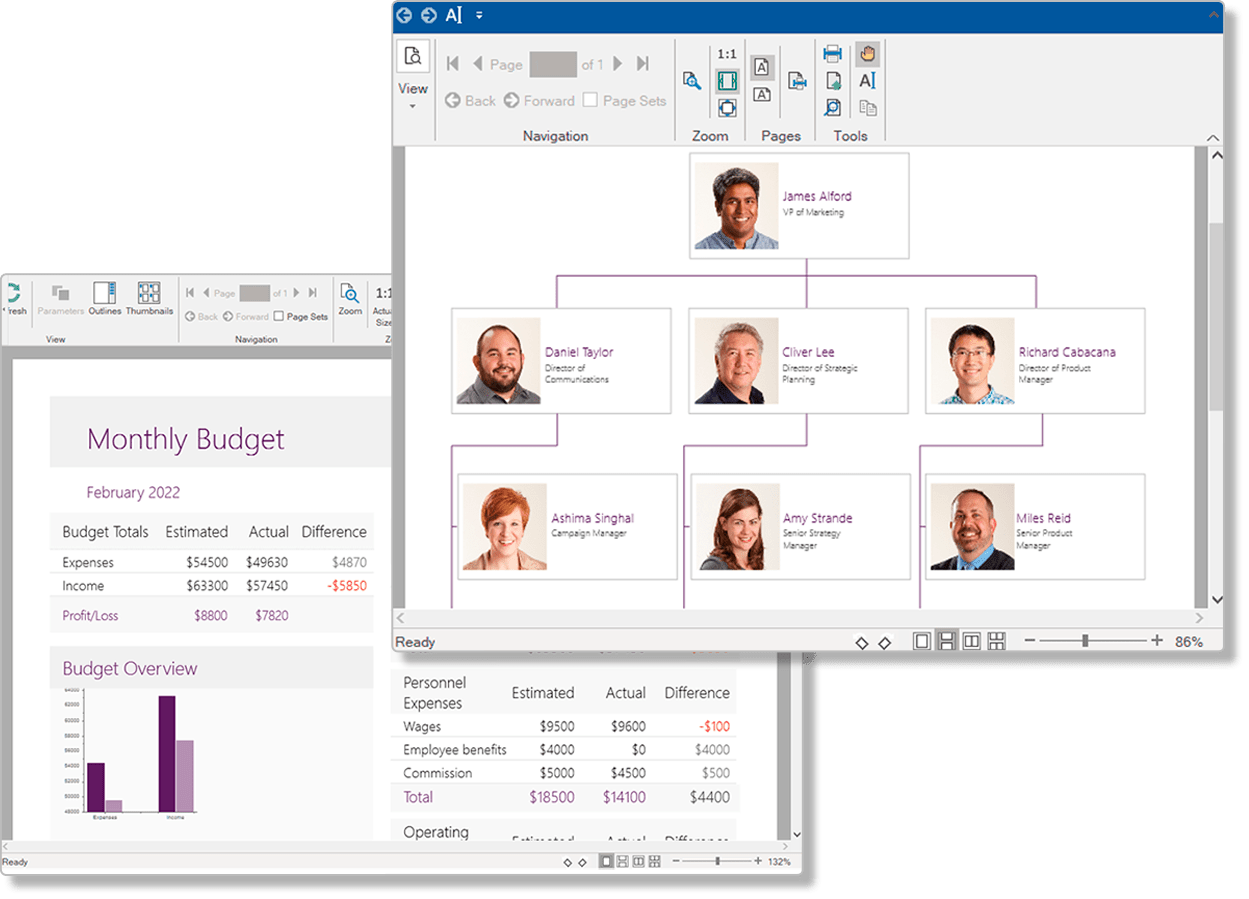1249x899 pixels.
Task: Activate the text selection tool
Action: pyautogui.click(x=868, y=81)
